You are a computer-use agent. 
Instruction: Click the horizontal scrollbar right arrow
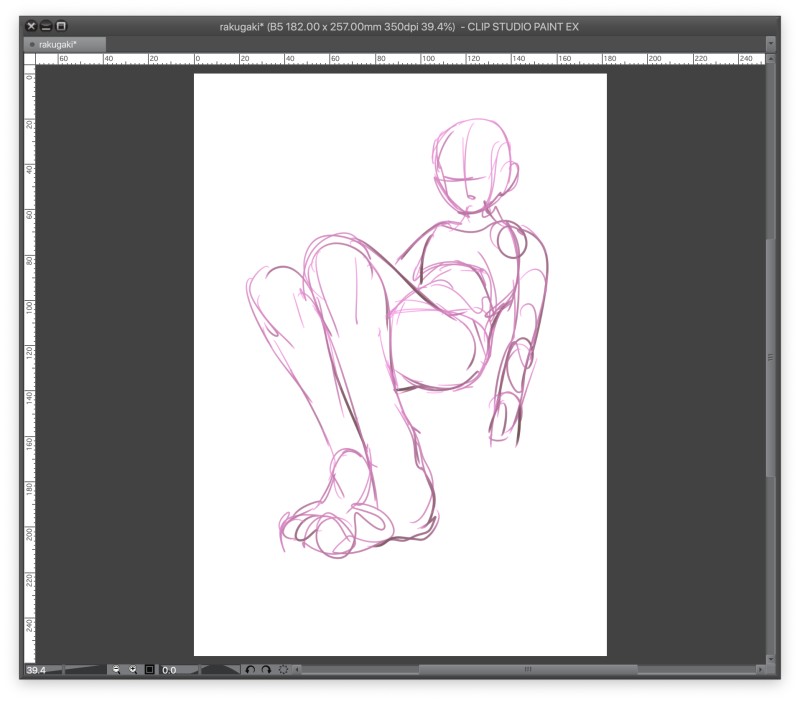[x=760, y=669]
